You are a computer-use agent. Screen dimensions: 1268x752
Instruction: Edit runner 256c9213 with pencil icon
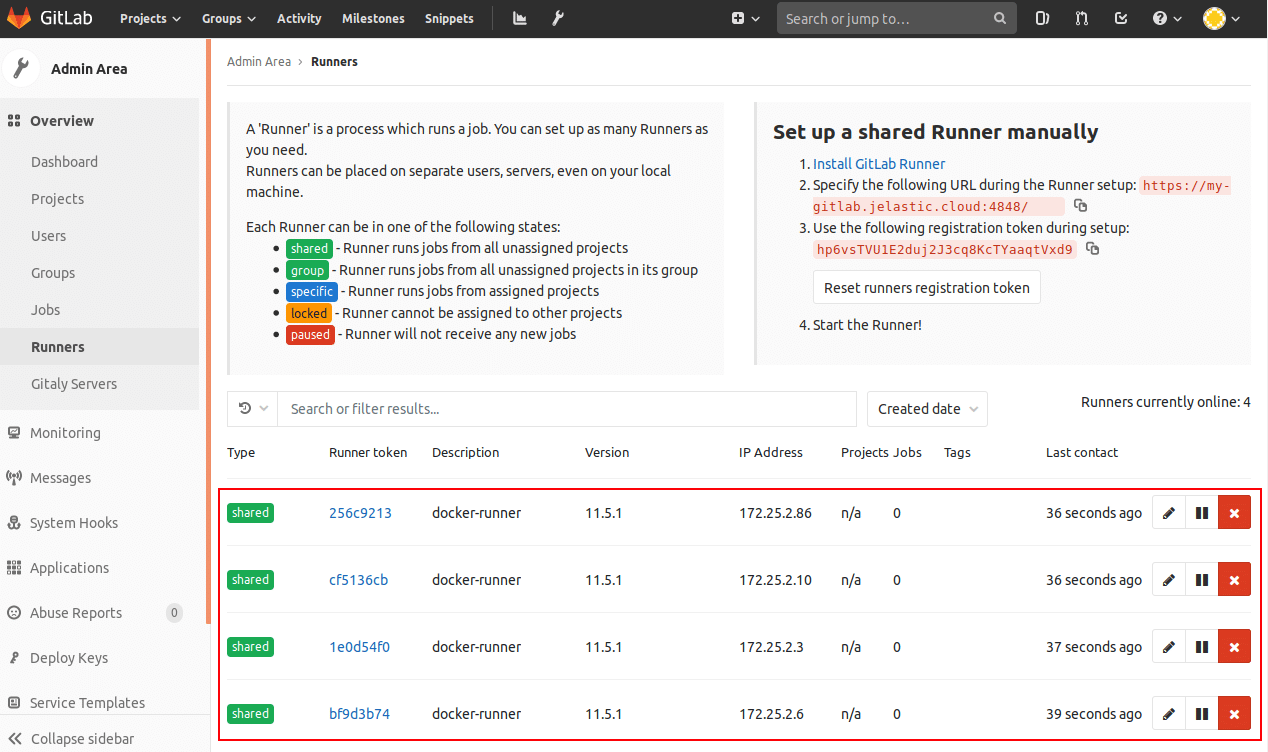1169,513
